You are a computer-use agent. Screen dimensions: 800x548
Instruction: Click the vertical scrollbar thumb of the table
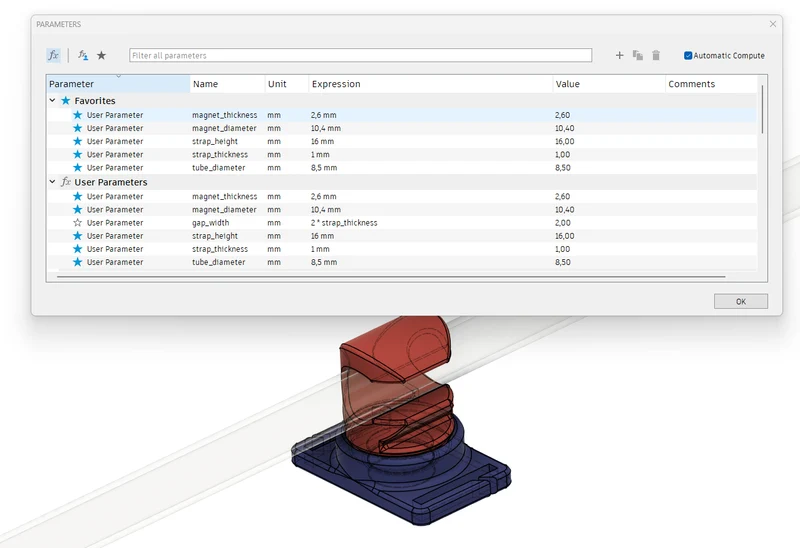(x=762, y=109)
